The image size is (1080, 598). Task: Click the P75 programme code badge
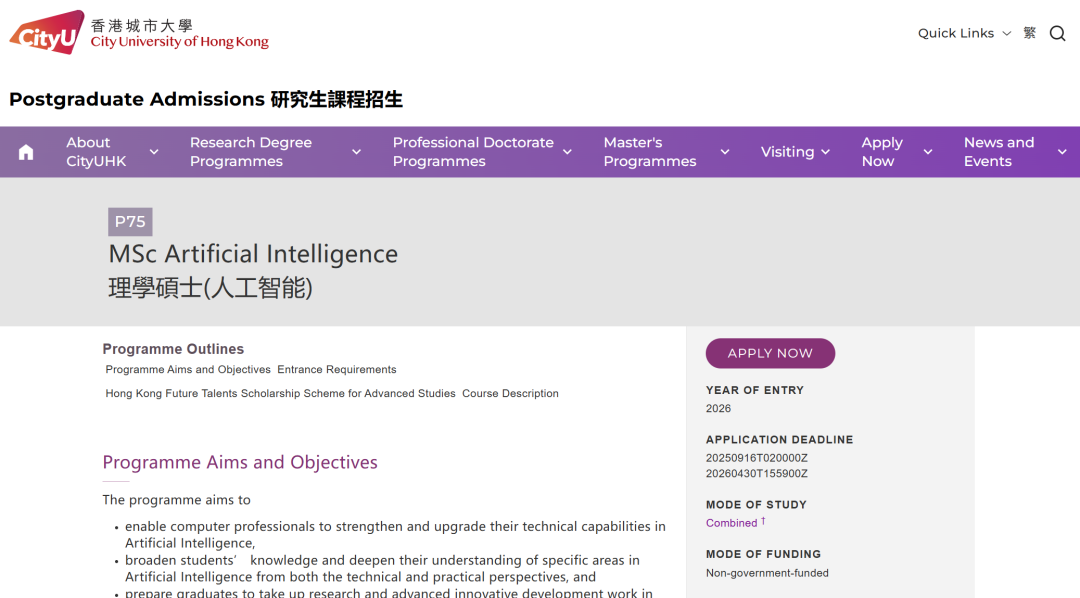click(x=130, y=222)
